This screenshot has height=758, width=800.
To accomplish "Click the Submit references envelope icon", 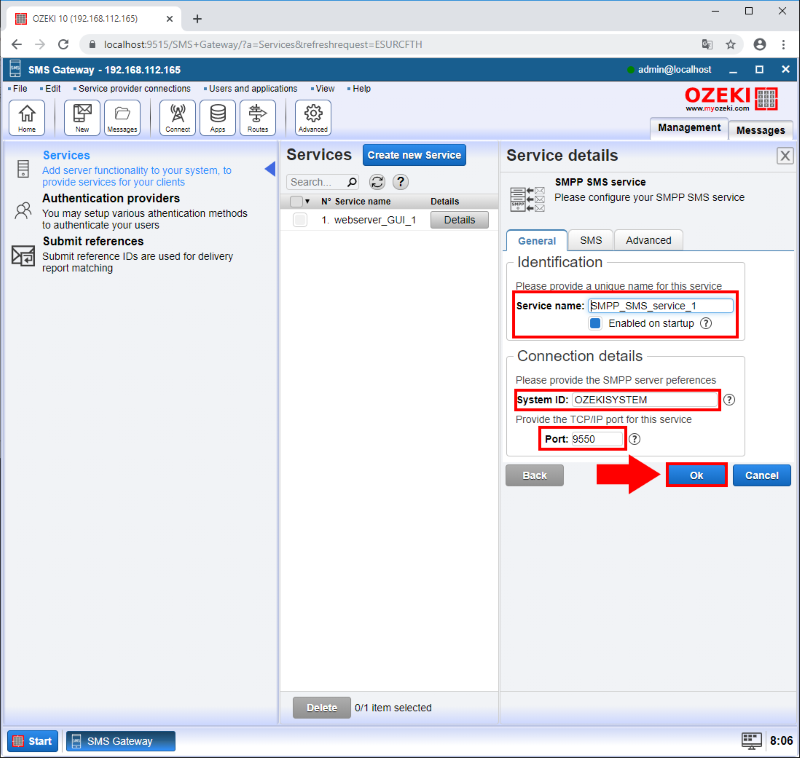I will pyautogui.click(x=23, y=255).
